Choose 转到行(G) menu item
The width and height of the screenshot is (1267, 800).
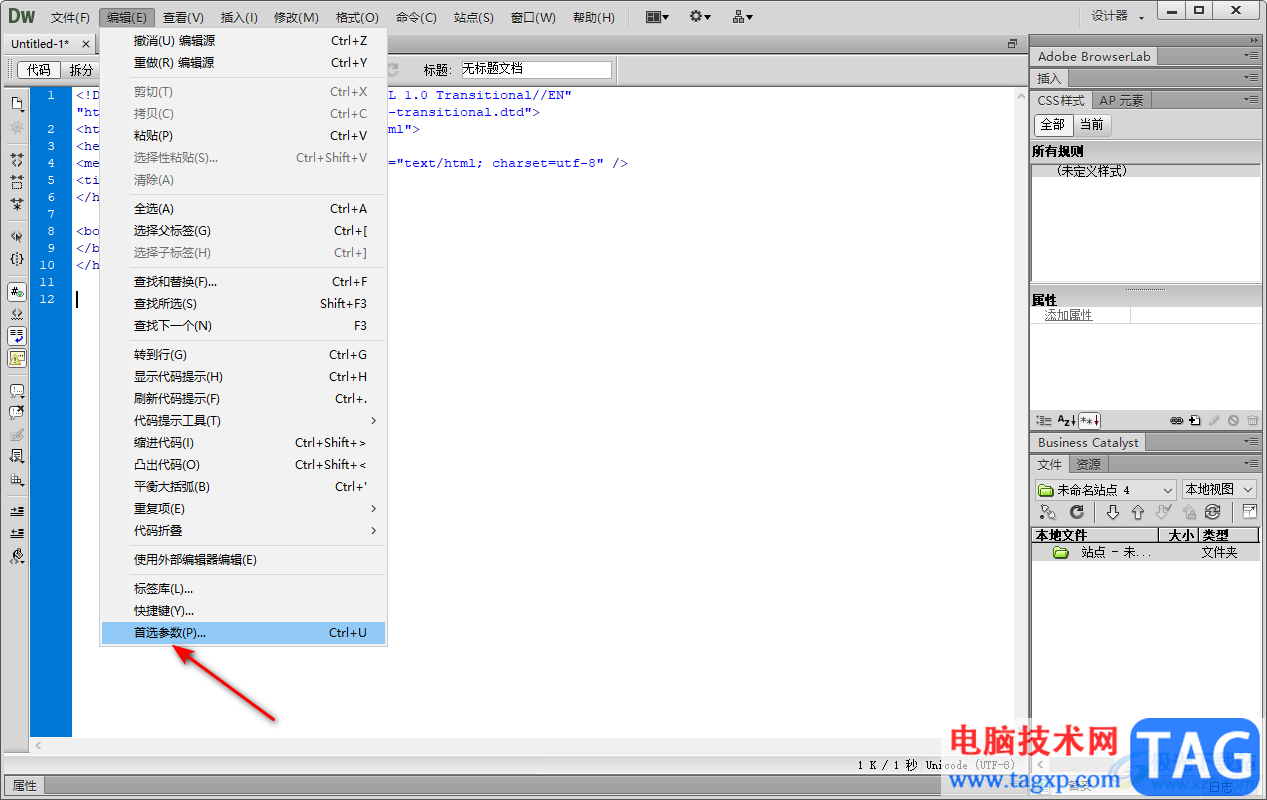coord(243,355)
